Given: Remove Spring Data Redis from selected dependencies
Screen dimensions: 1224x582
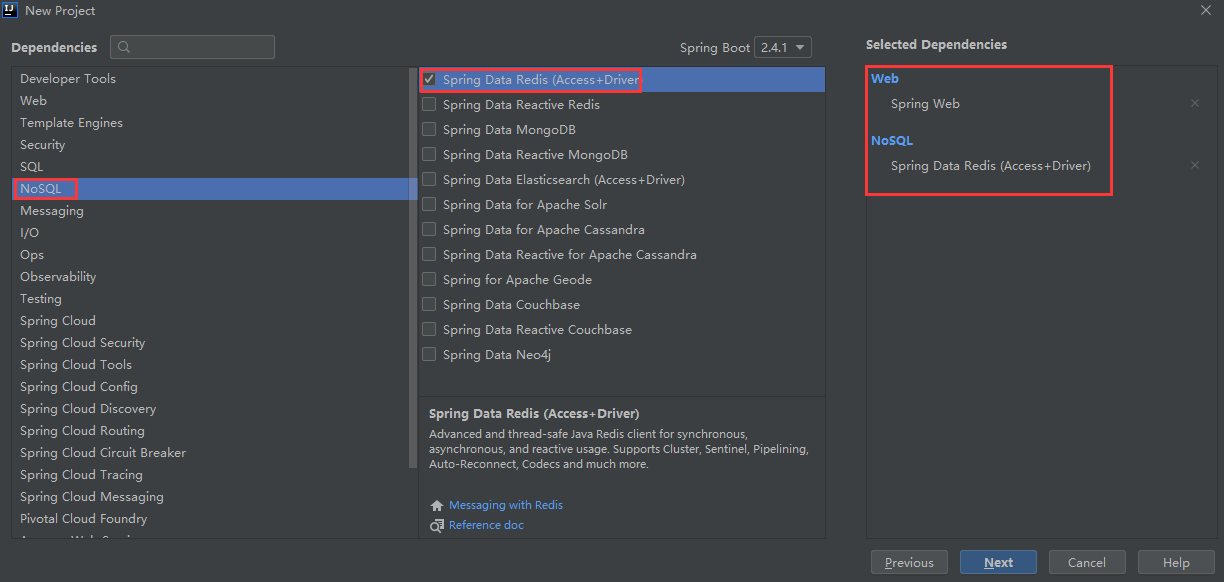Looking at the screenshot, I should click(x=1195, y=166).
